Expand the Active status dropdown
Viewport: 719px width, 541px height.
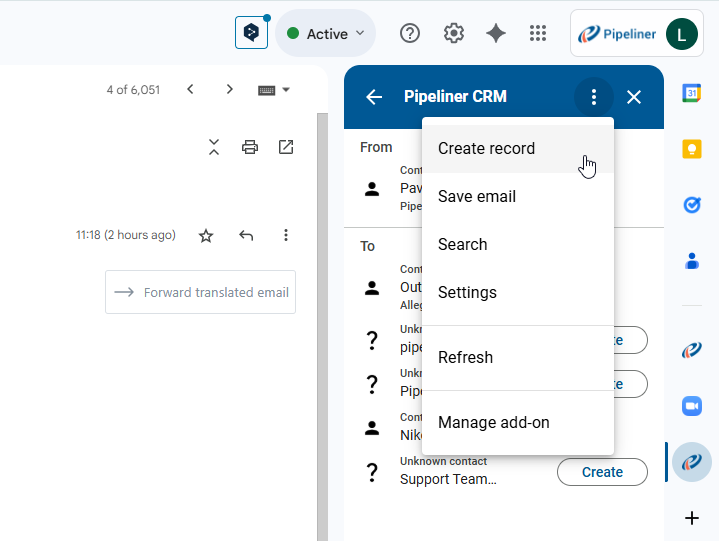click(x=325, y=34)
